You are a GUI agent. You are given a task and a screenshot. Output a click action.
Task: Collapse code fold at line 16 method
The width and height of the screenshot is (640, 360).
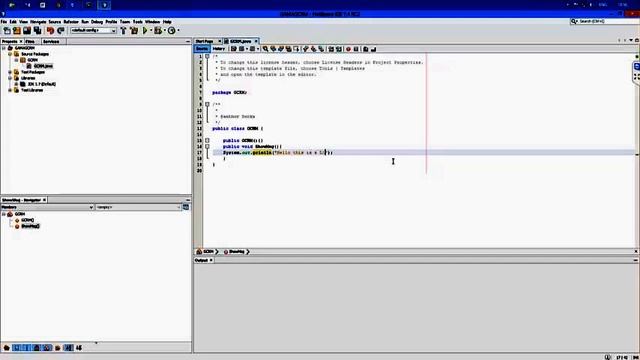pyautogui.click(x=207, y=147)
